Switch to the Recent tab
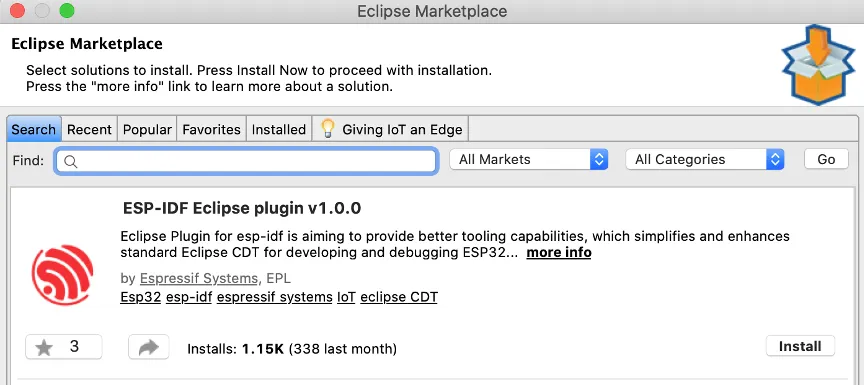The image size is (864, 385). (x=89, y=129)
